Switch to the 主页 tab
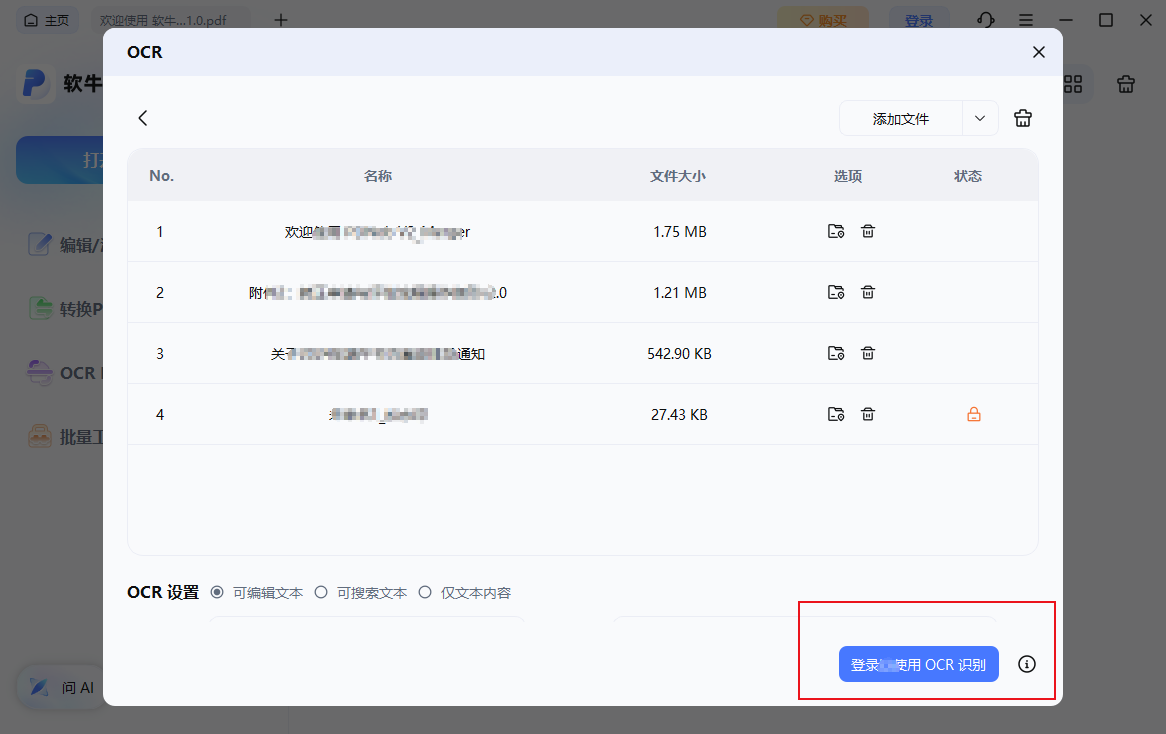This screenshot has width=1166, height=734. pyautogui.click(x=47, y=20)
